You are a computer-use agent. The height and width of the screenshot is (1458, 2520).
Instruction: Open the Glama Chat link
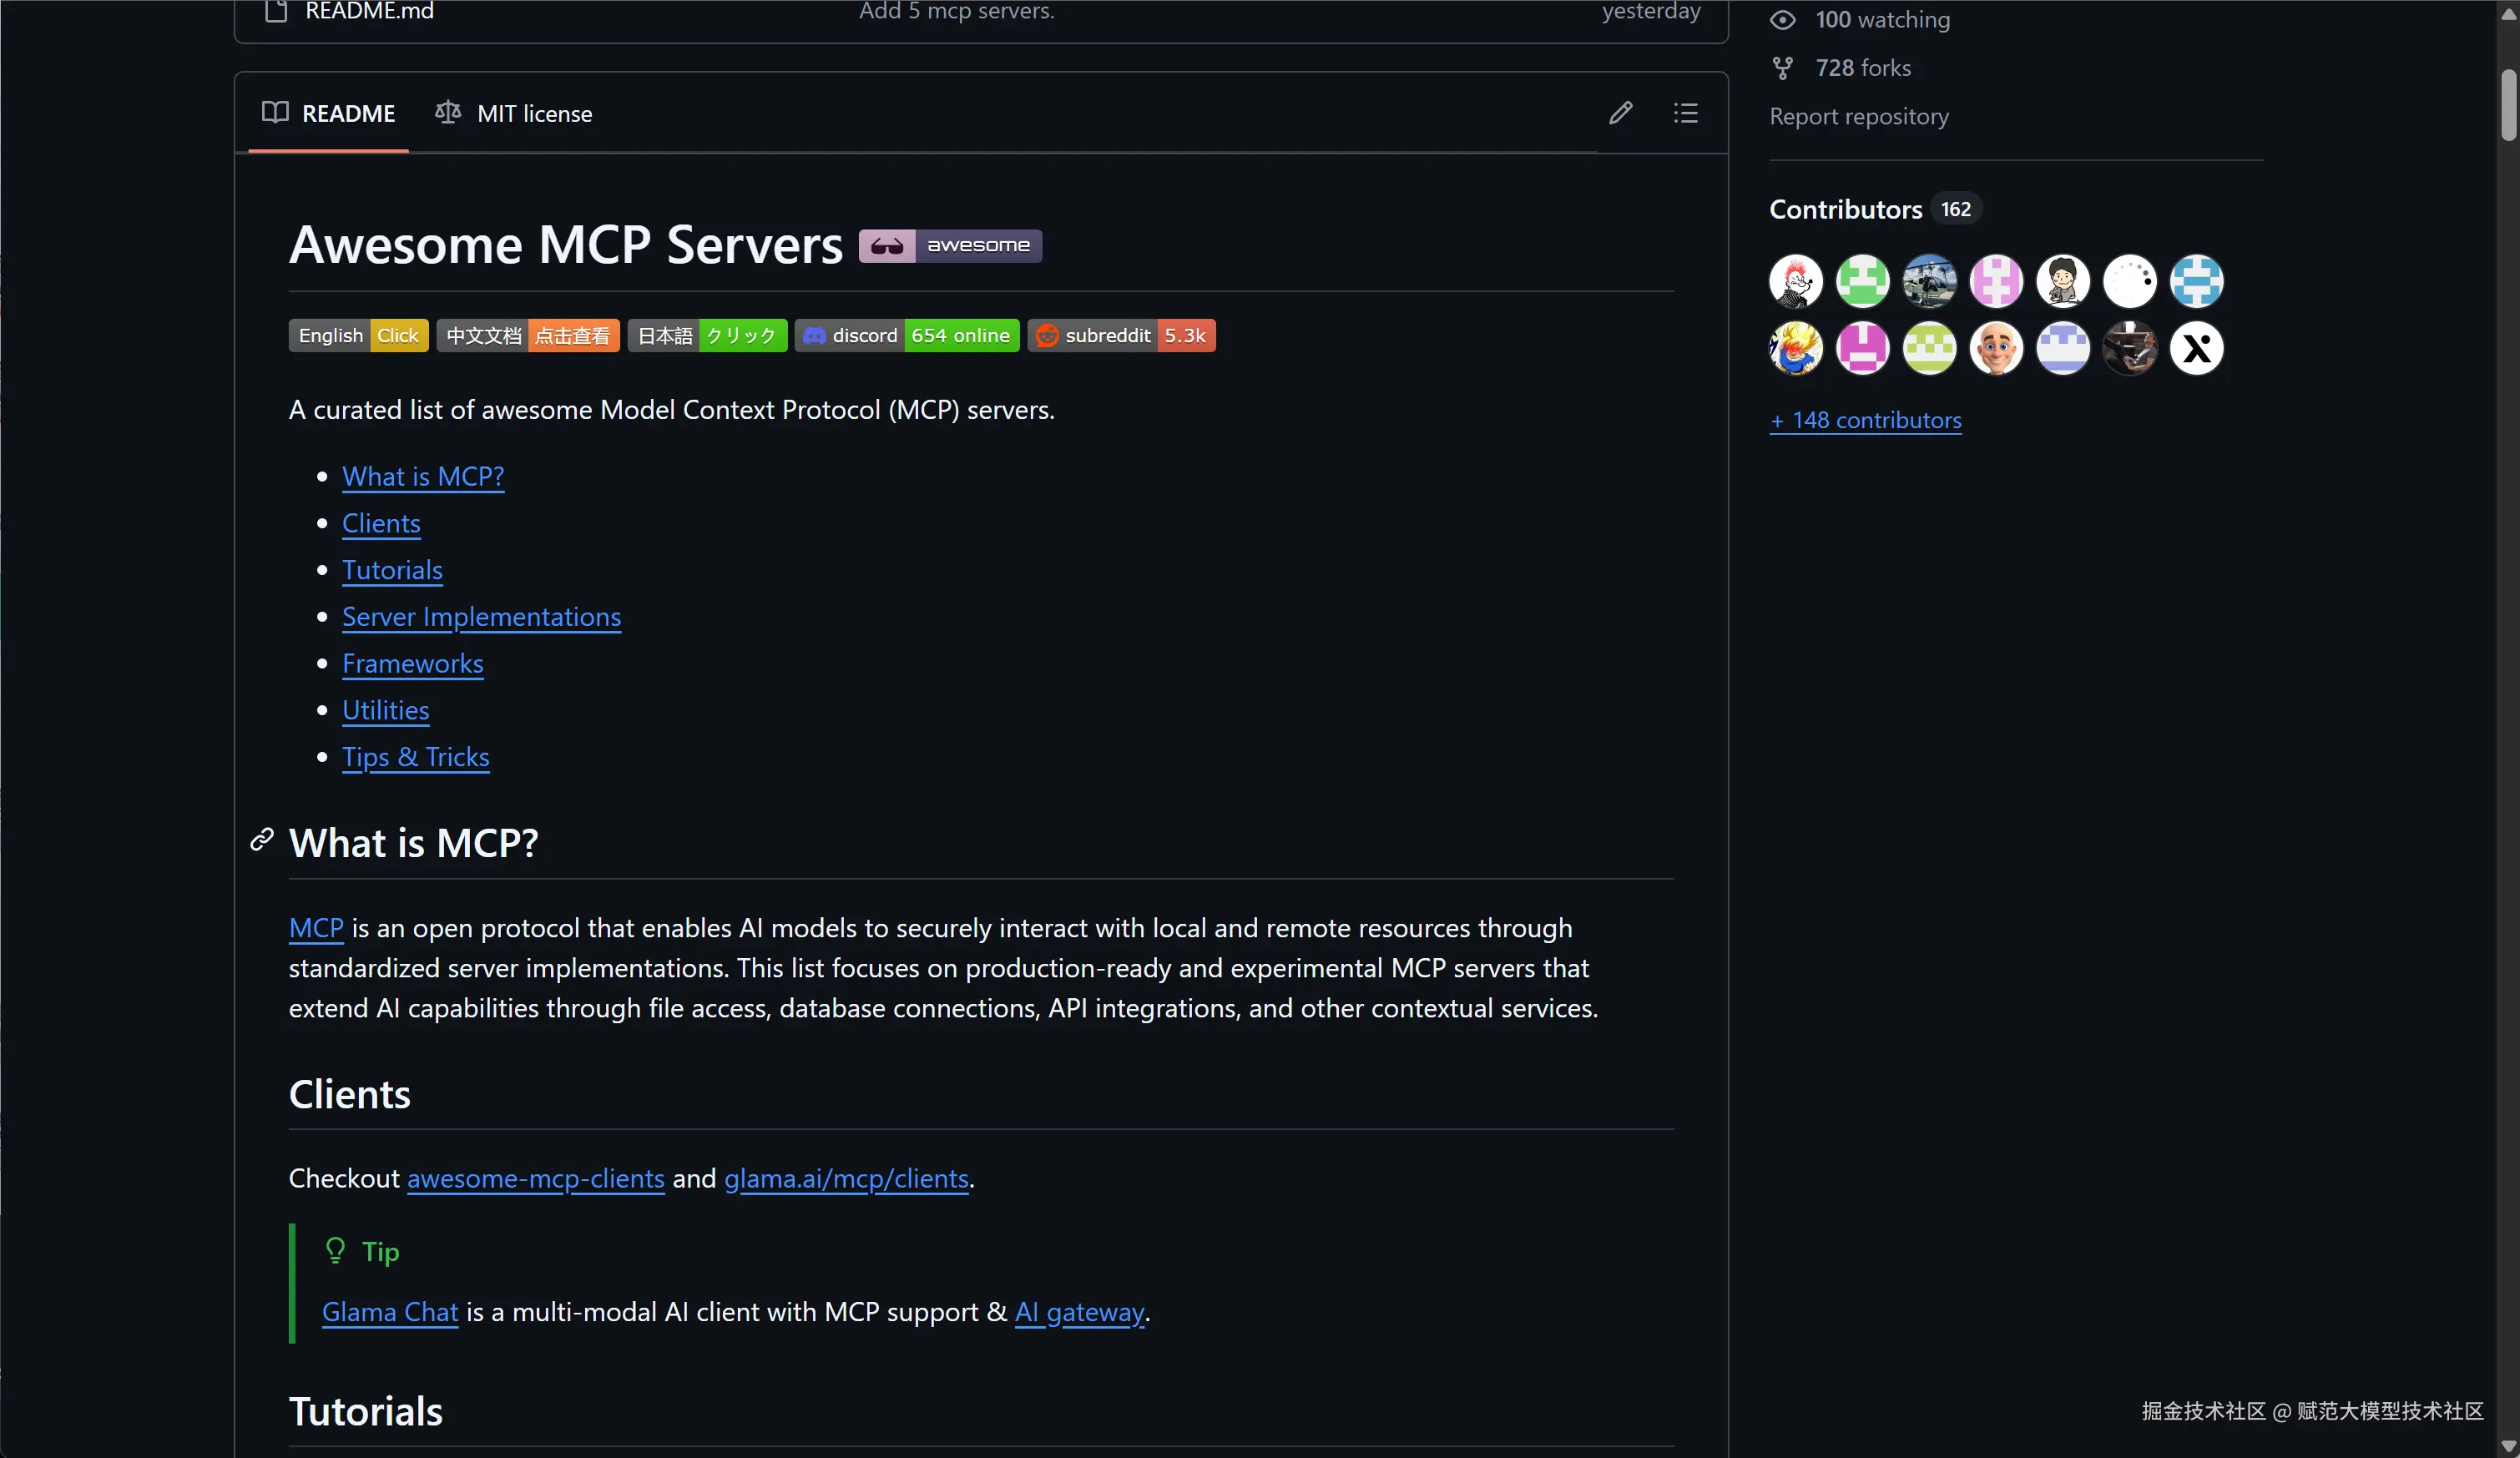pos(389,1312)
